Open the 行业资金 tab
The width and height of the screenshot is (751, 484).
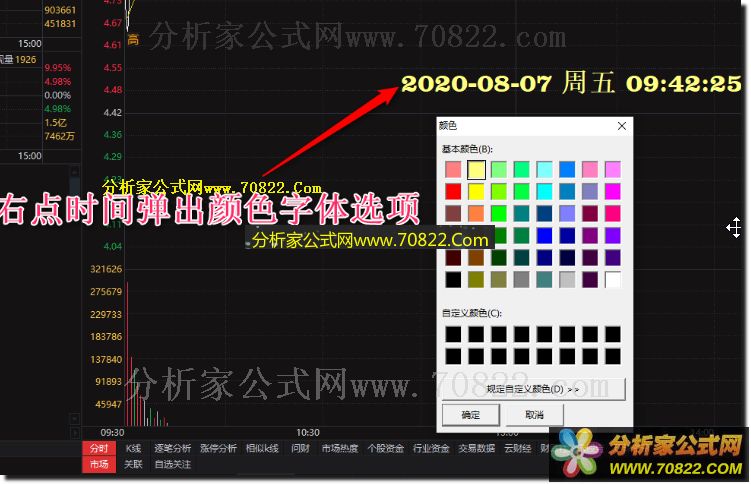431,449
